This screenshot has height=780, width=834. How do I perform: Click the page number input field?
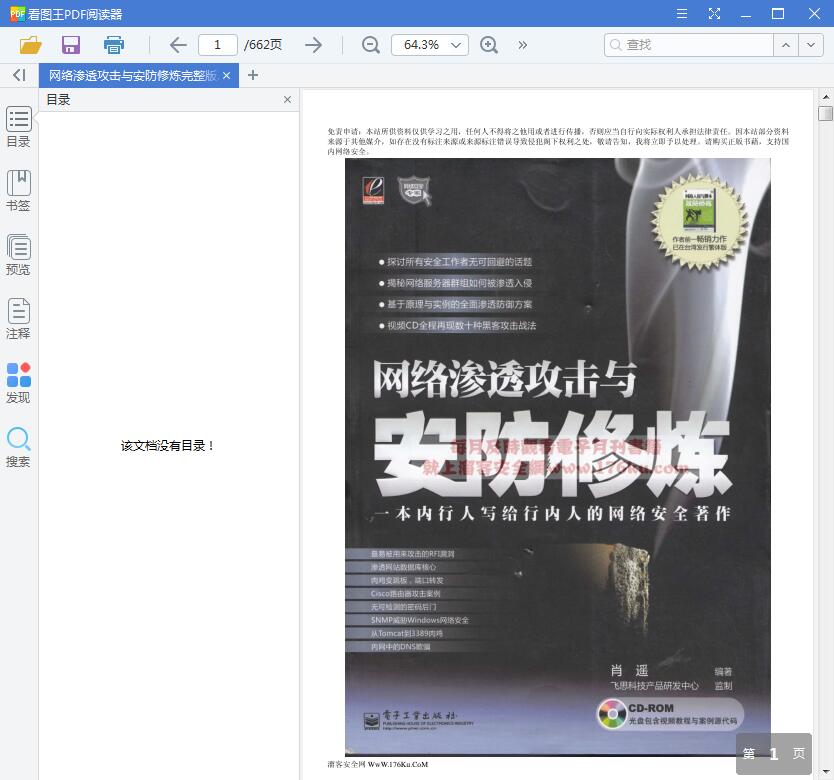tap(221, 45)
